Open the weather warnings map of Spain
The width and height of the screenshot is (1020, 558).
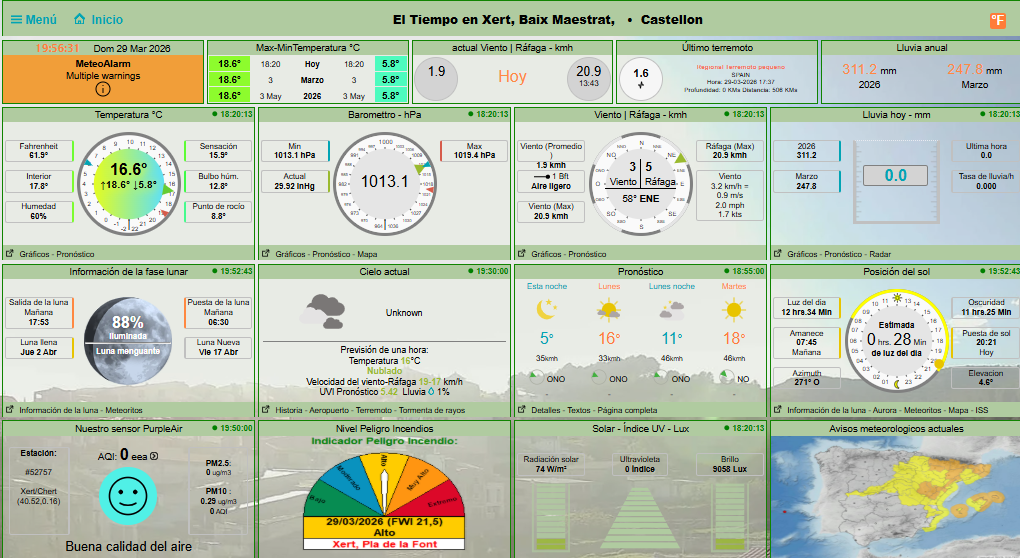(x=894, y=497)
